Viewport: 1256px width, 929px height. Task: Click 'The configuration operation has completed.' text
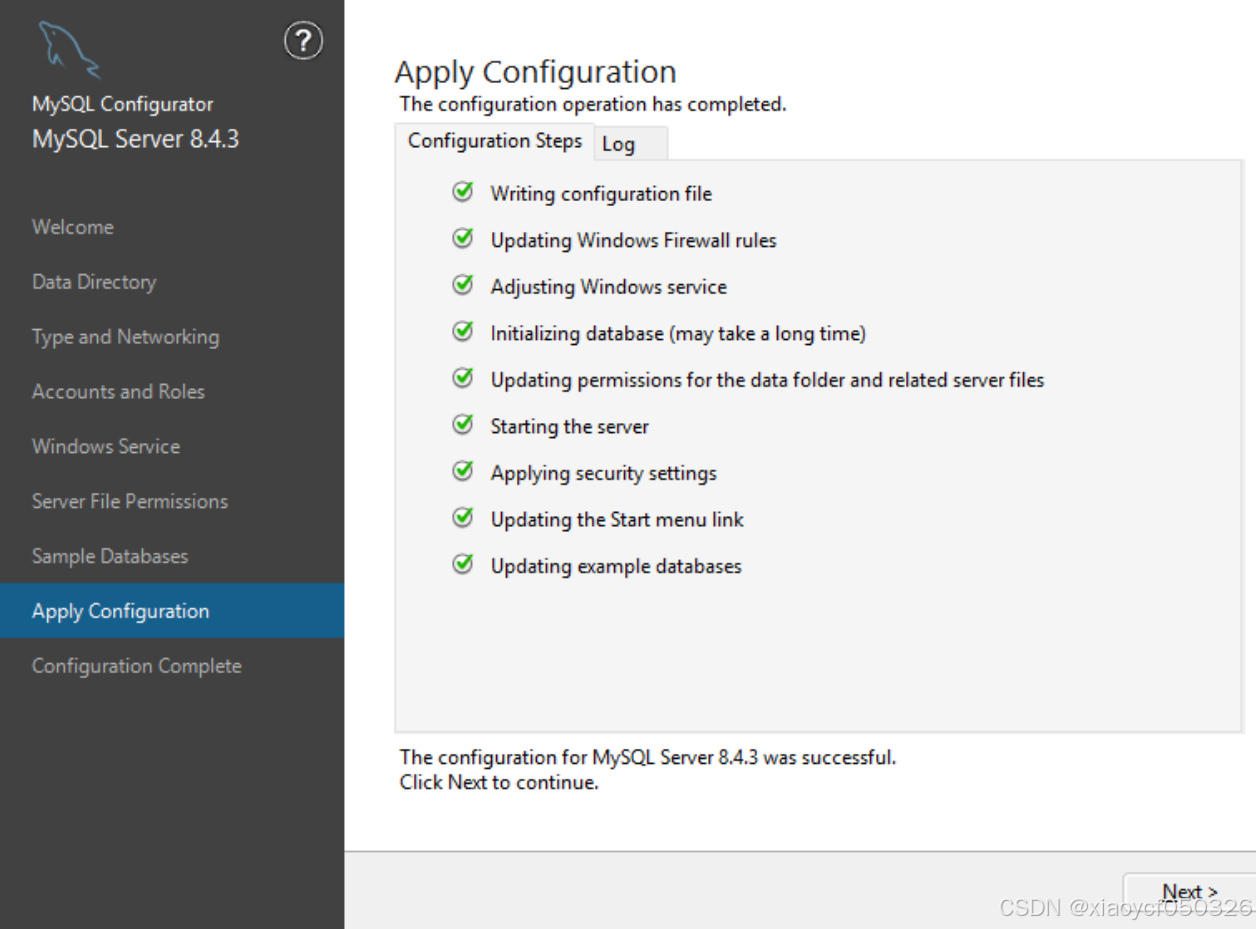click(x=593, y=104)
